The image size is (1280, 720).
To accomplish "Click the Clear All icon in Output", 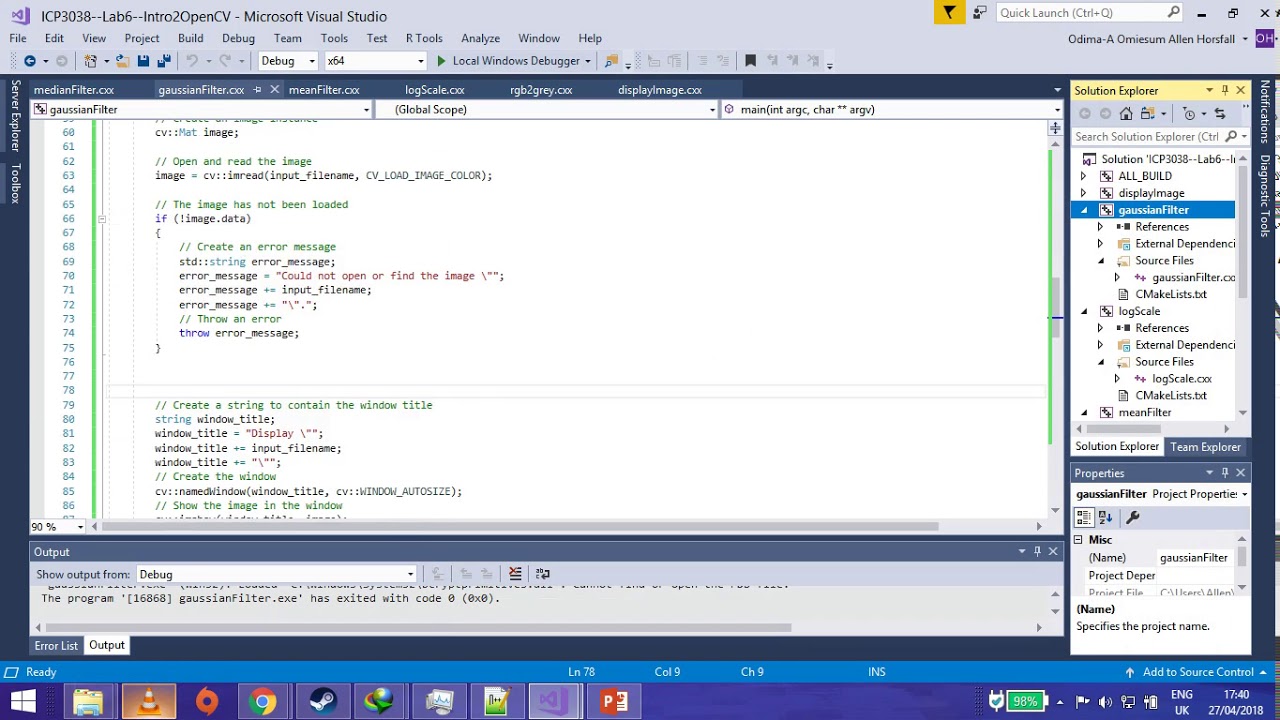I will pyautogui.click(x=515, y=574).
